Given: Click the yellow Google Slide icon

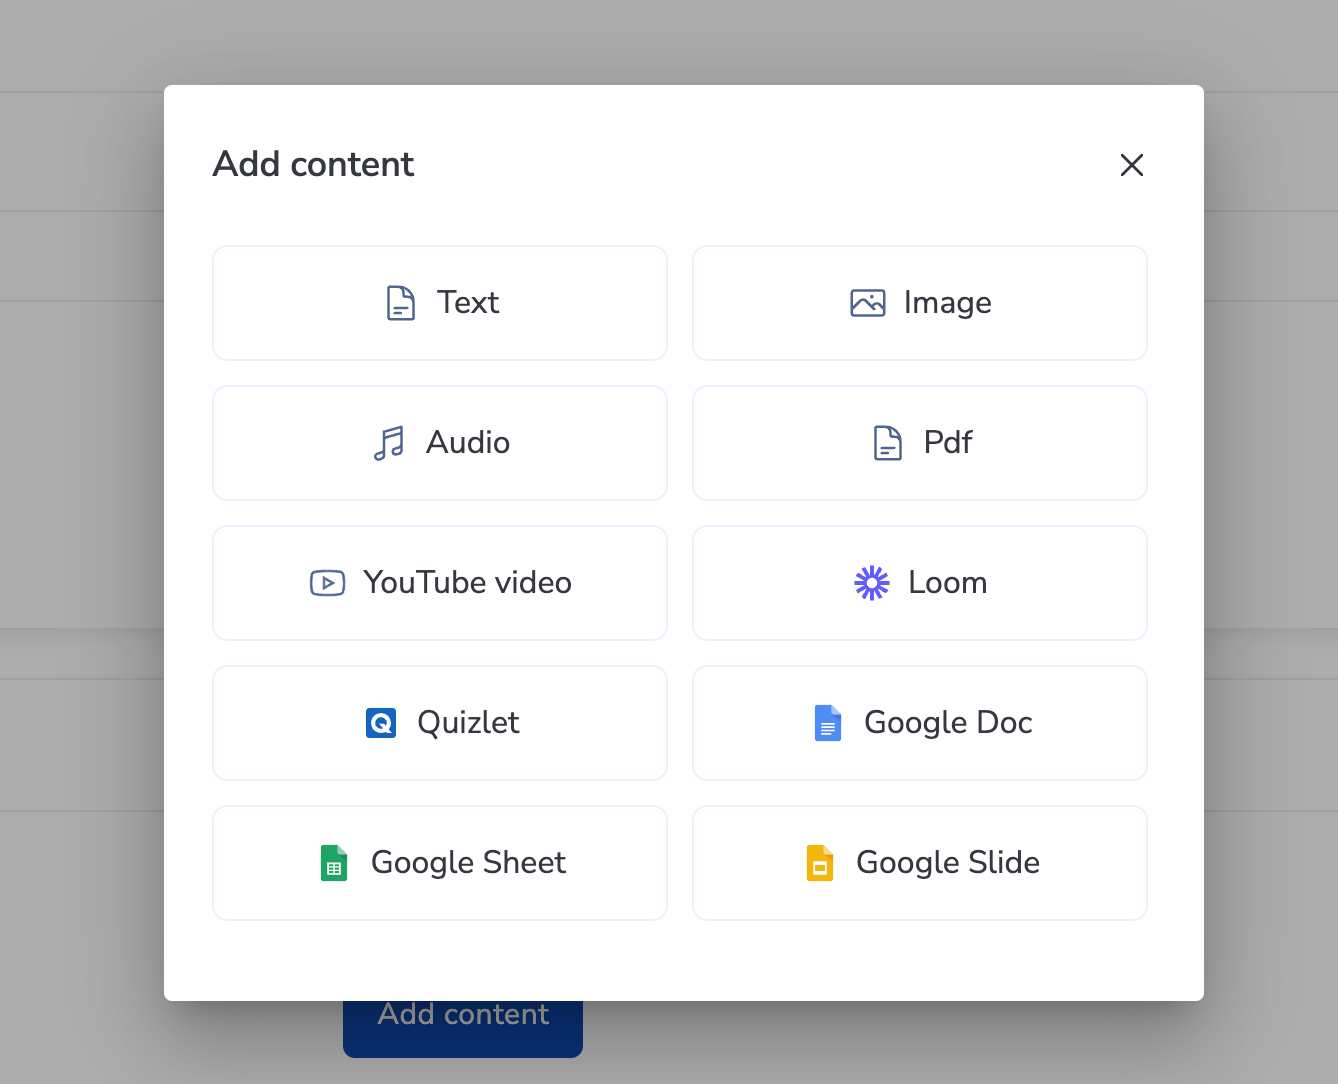Looking at the screenshot, I should pyautogui.click(x=820, y=863).
